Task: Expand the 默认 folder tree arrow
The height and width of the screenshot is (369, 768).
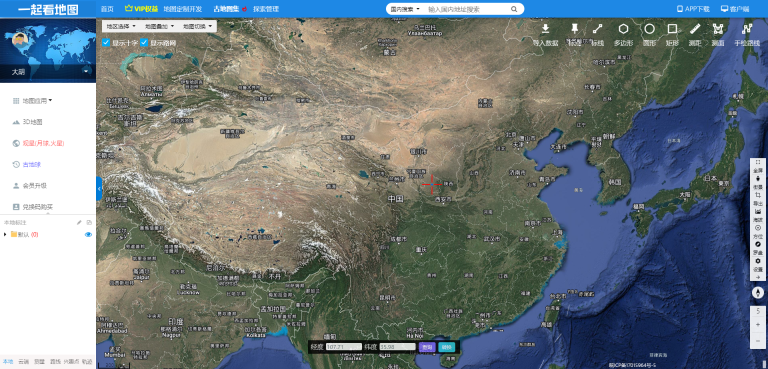Action: point(5,235)
